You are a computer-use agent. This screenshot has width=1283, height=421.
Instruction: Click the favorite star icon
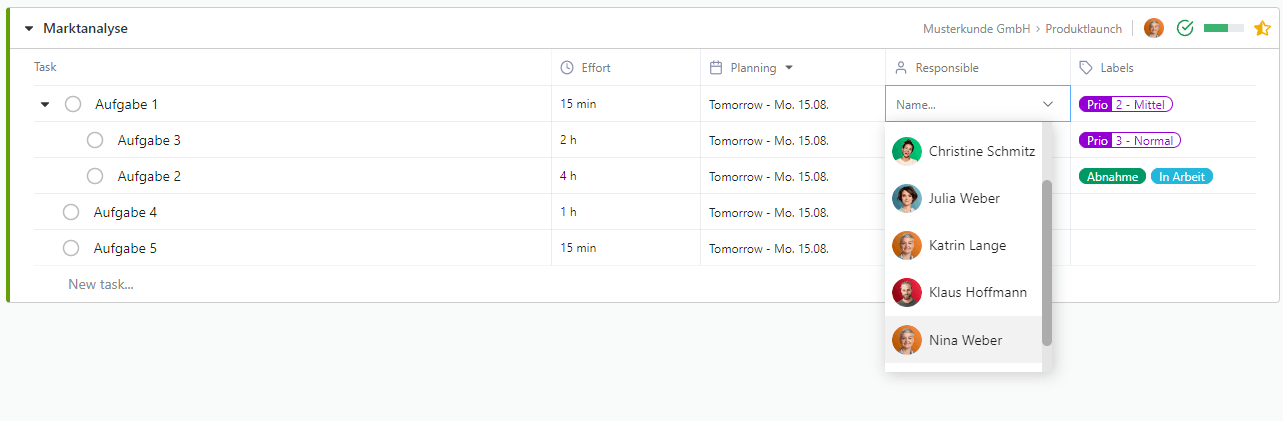[1262, 29]
